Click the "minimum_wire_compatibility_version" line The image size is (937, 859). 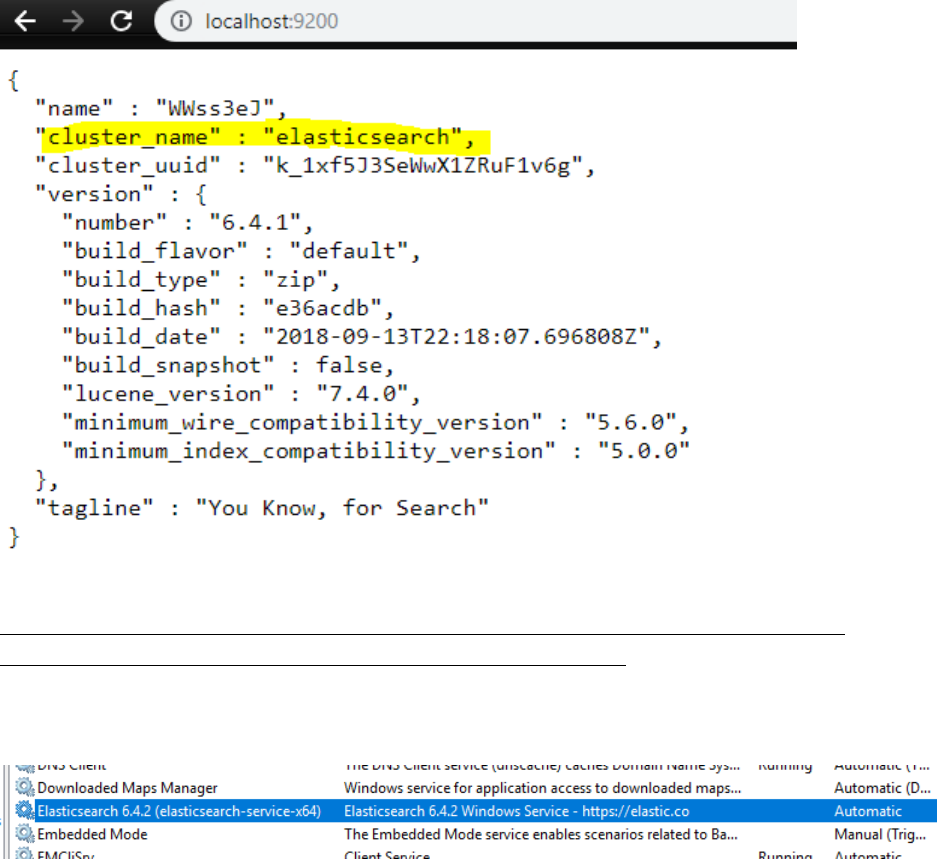(x=375, y=423)
